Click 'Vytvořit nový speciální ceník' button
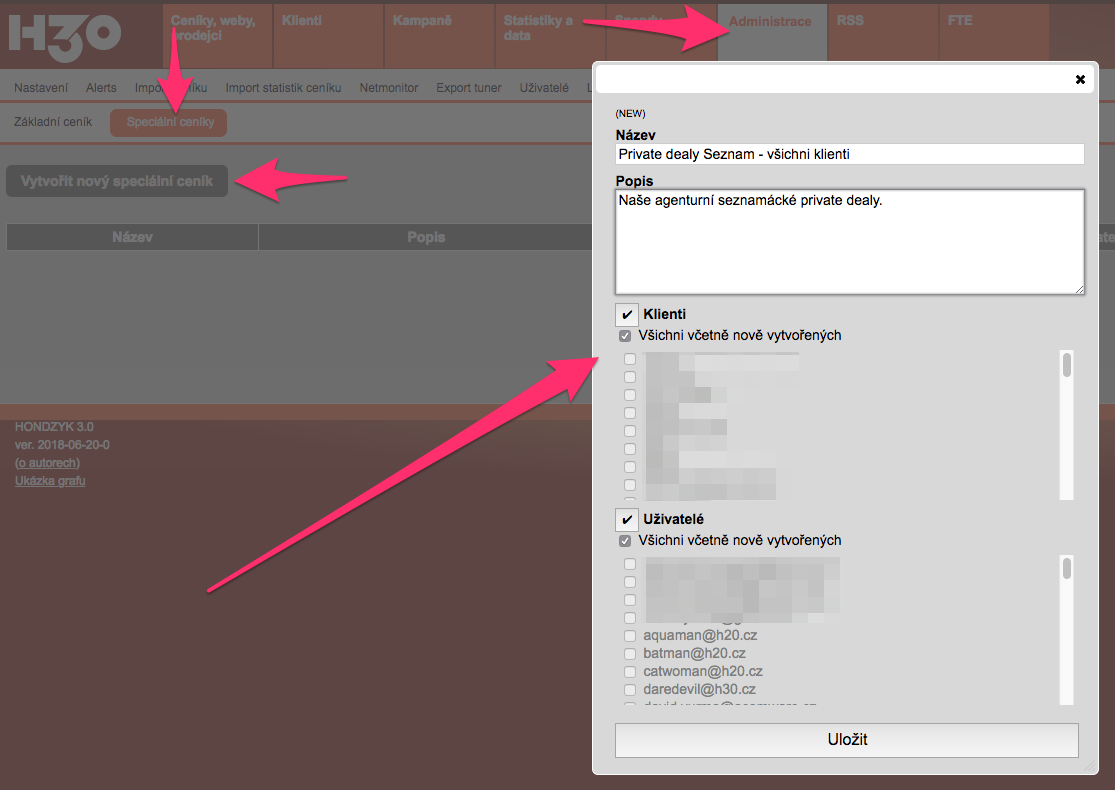 [x=117, y=182]
